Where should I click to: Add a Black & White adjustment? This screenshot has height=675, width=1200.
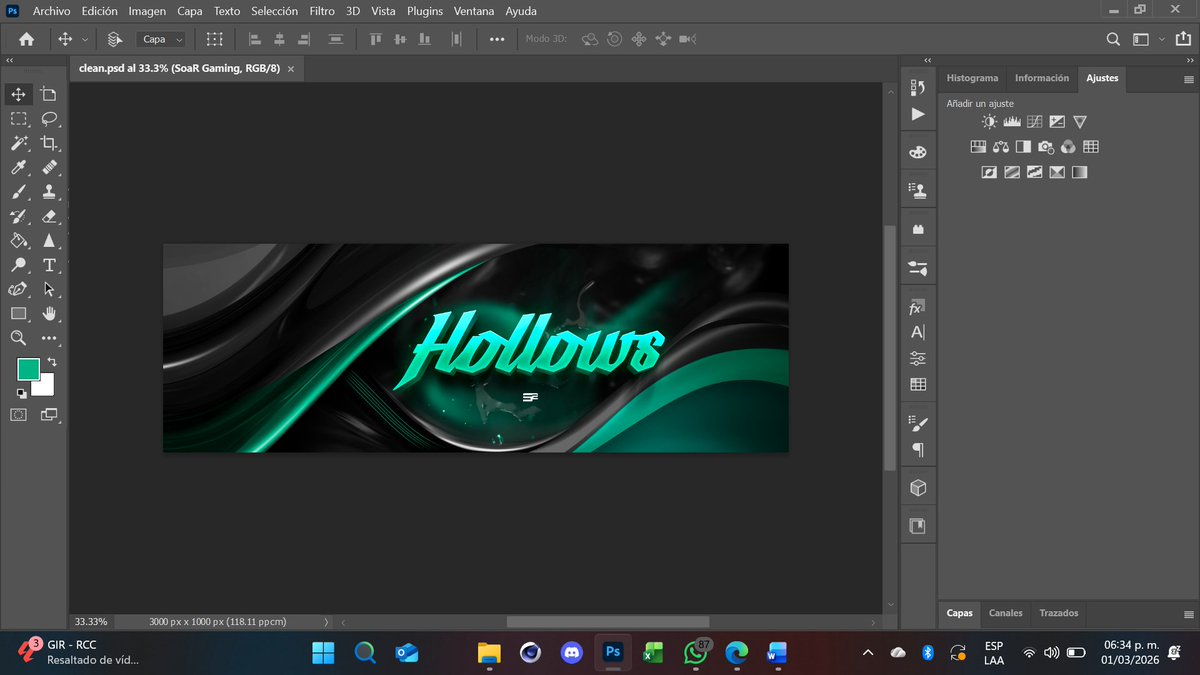click(x=1023, y=147)
